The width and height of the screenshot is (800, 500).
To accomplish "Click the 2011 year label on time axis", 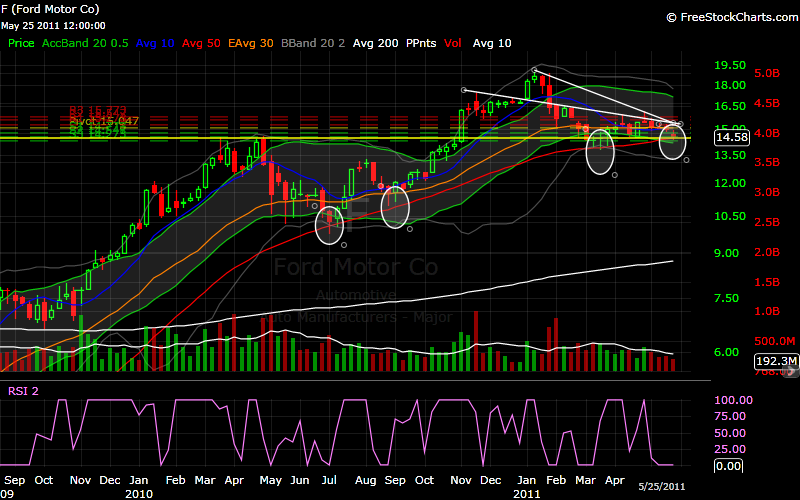I will (527, 494).
